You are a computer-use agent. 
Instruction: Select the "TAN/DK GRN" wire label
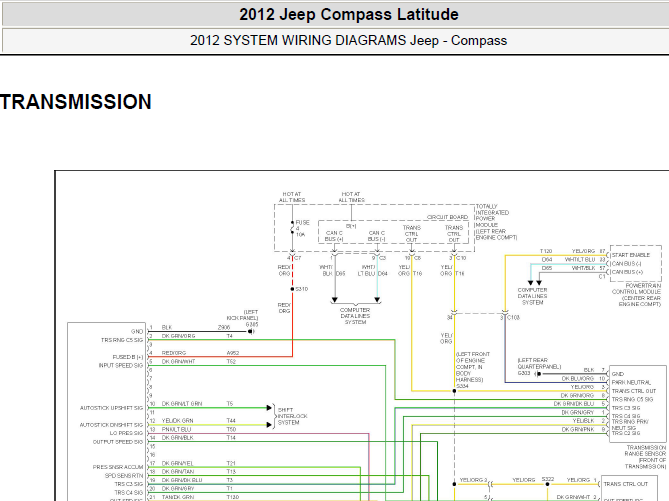177,497
